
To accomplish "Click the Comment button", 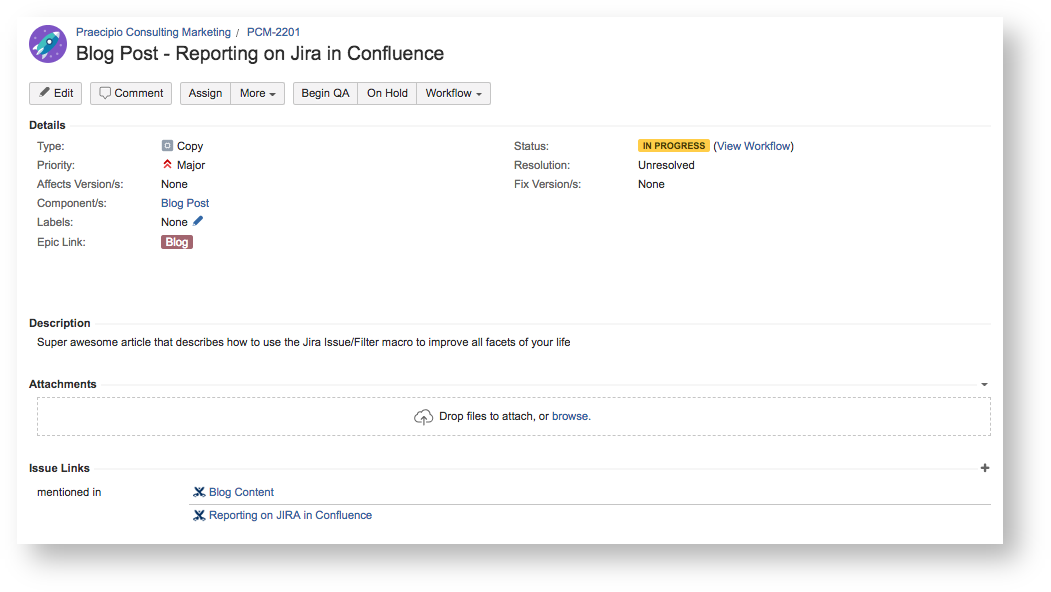I will 131,93.
